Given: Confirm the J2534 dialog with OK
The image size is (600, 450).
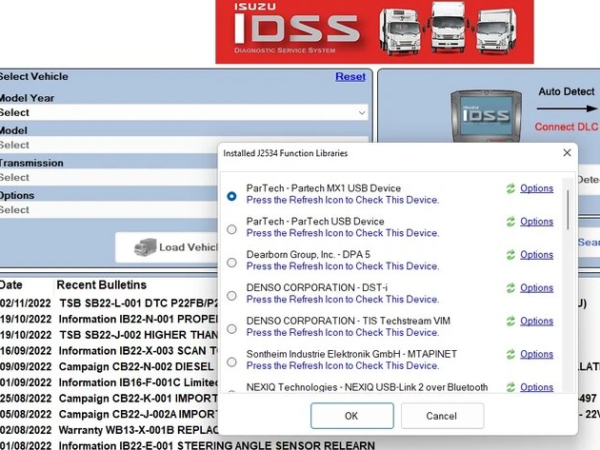Looking at the screenshot, I should (352, 416).
